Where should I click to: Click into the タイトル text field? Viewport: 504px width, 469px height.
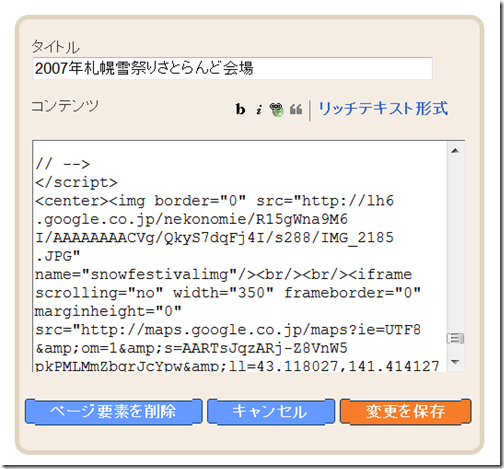click(232, 69)
